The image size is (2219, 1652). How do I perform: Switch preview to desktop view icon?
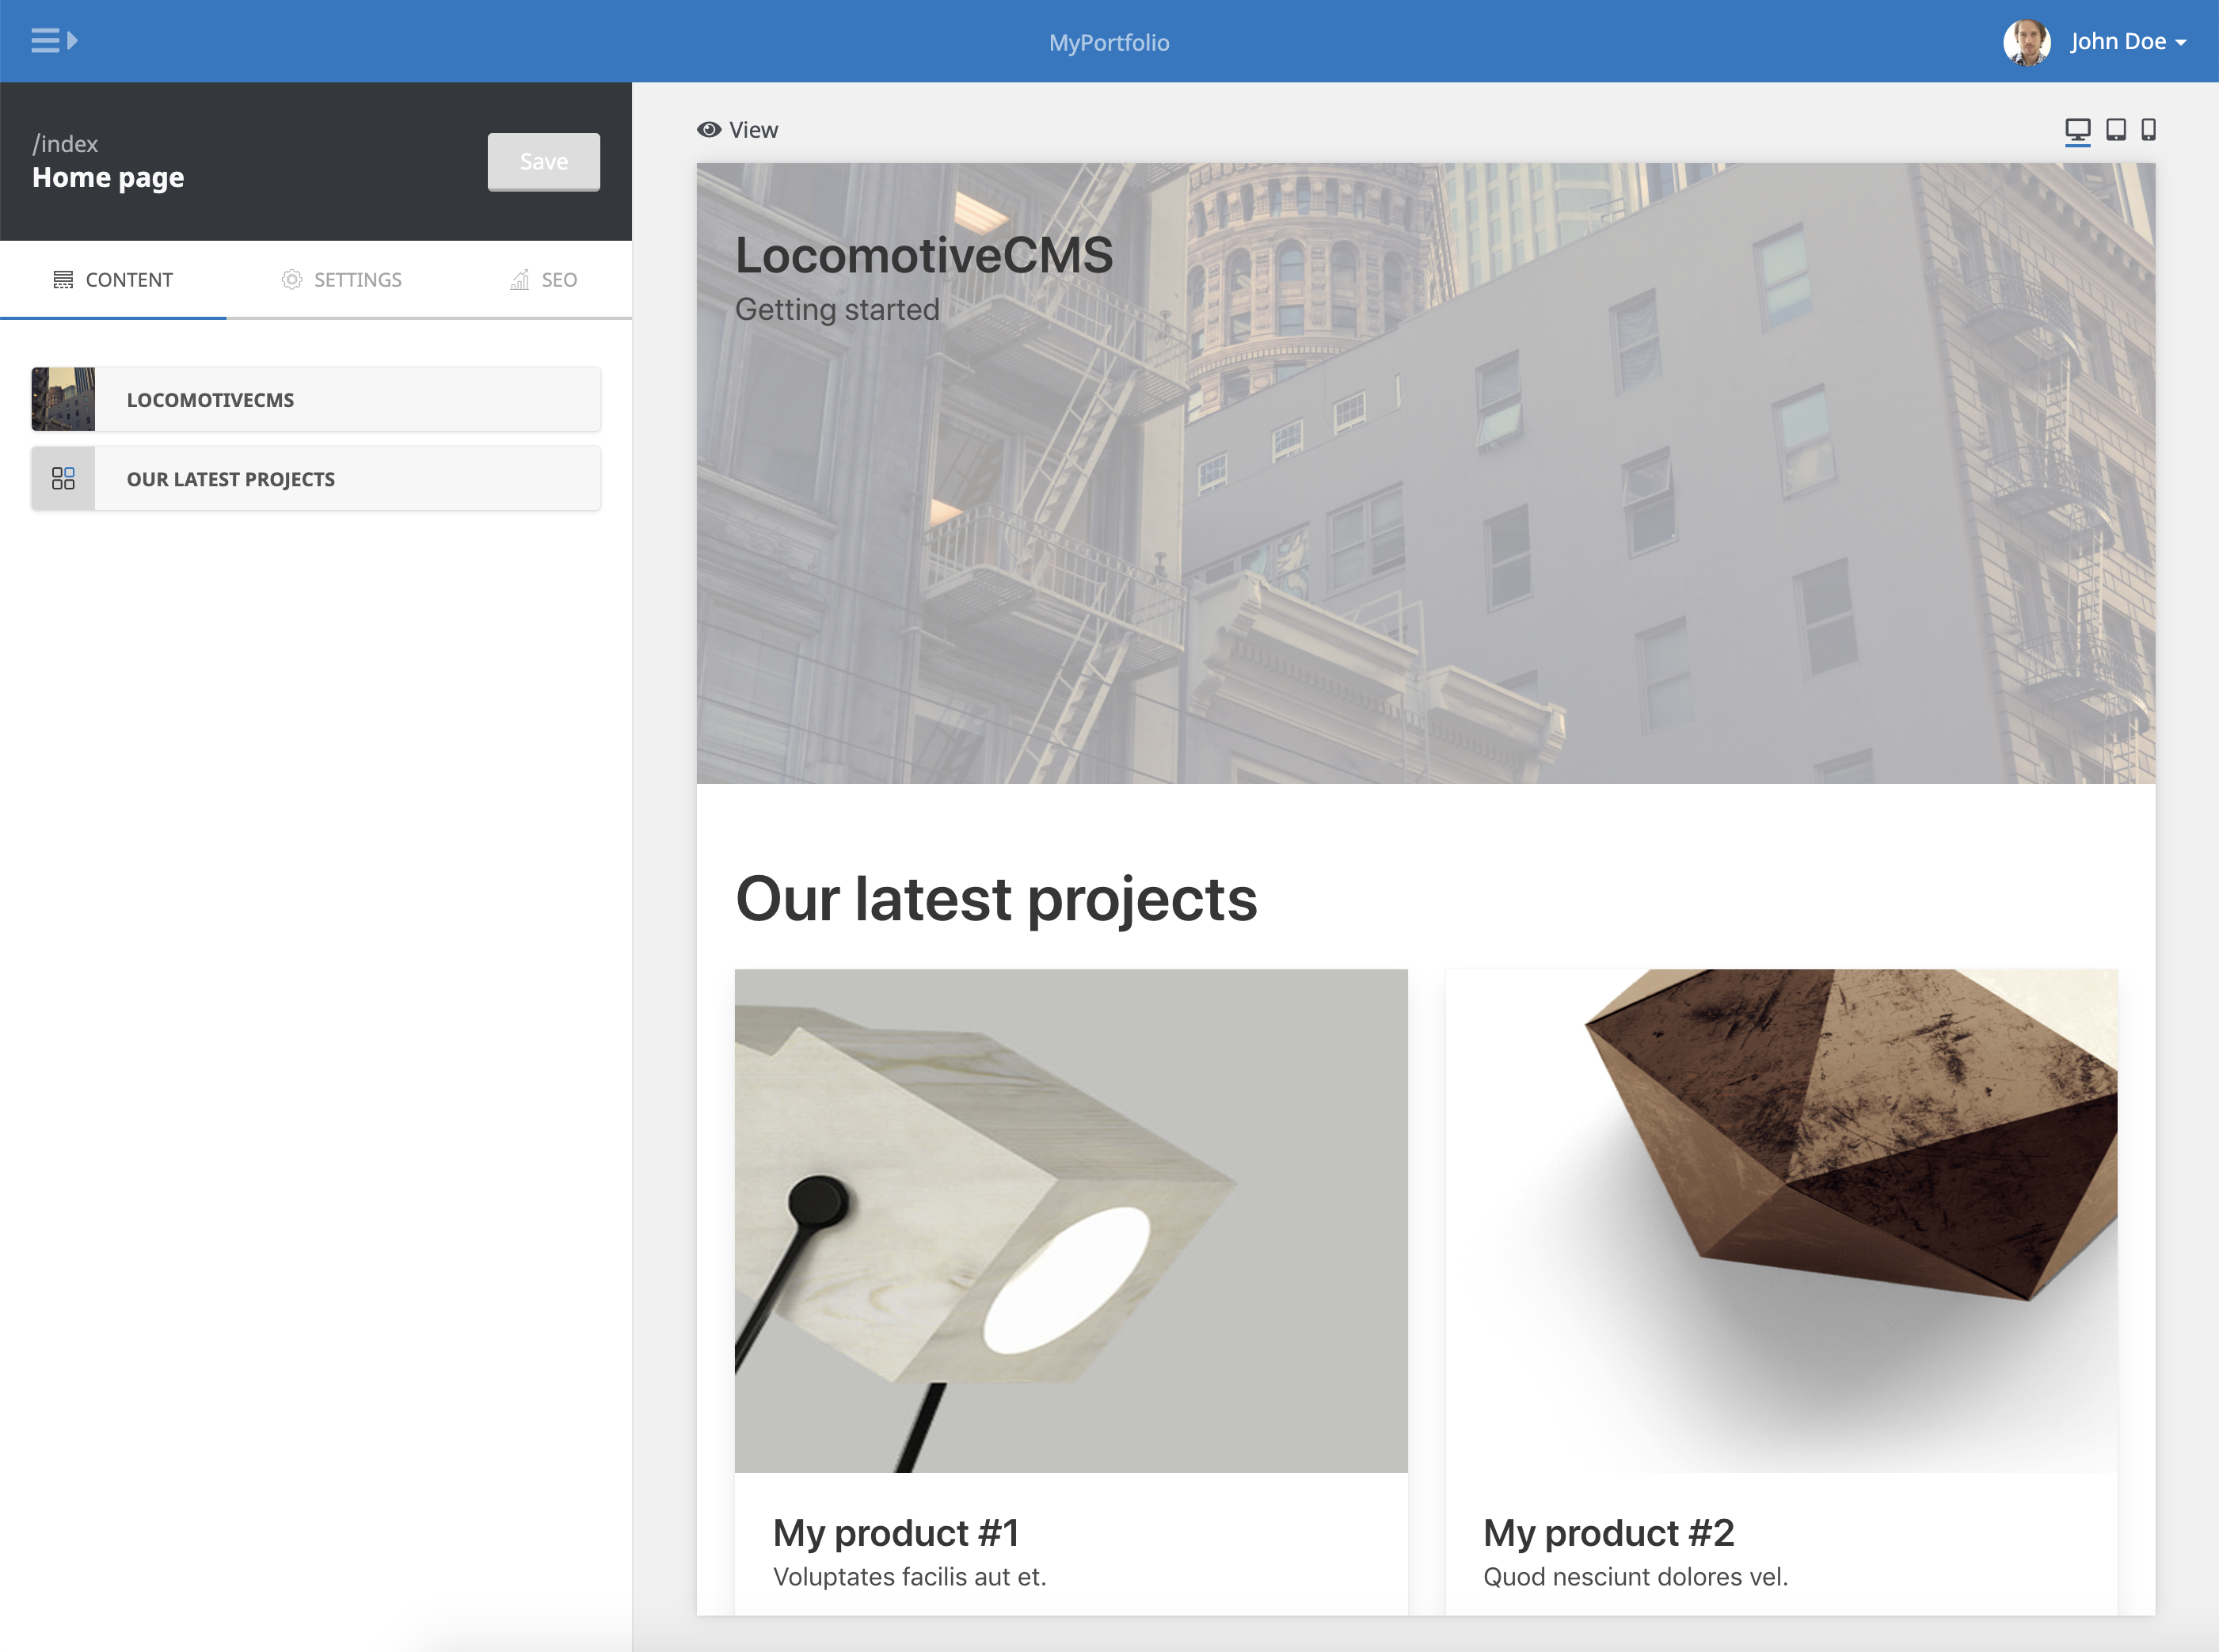2077,130
